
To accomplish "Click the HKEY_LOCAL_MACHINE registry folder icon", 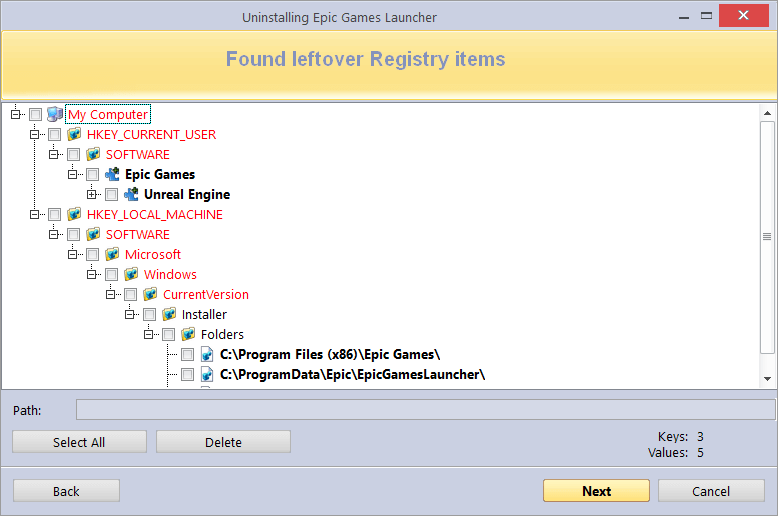I will click(x=74, y=214).
